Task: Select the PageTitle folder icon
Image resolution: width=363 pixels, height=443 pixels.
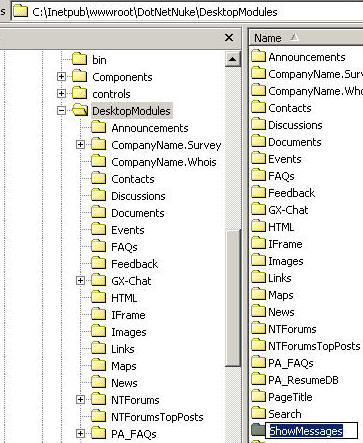Action: point(258,396)
